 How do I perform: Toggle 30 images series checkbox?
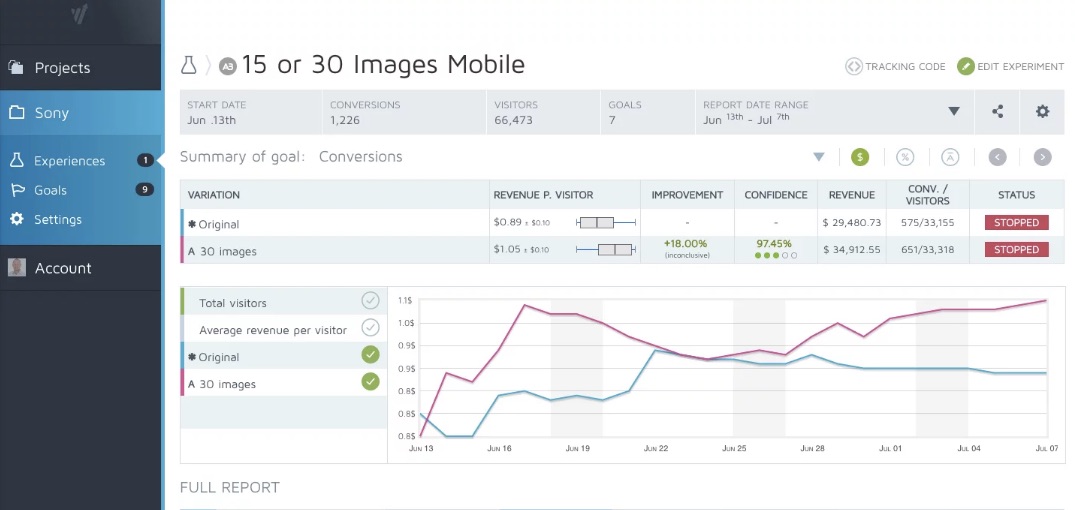(x=370, y=382)
